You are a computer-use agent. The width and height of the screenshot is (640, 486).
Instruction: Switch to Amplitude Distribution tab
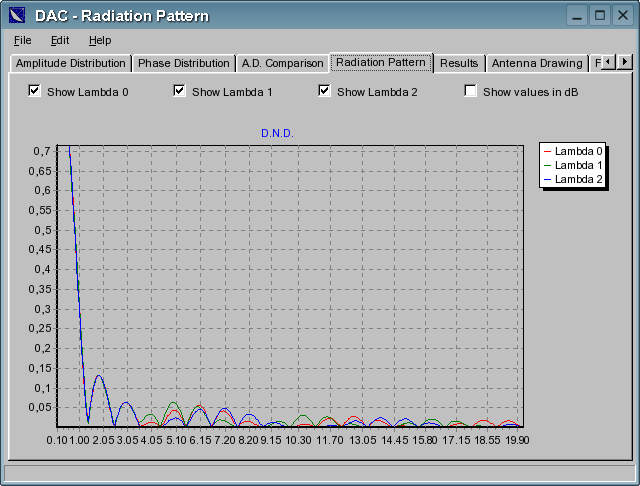71,63
